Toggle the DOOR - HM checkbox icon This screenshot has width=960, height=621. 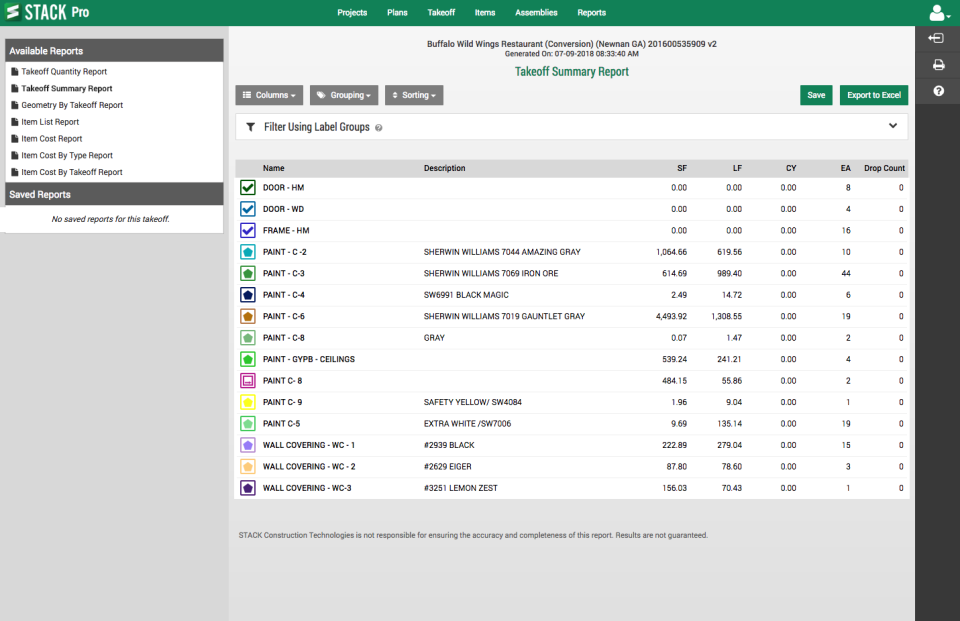coord(248,188)
